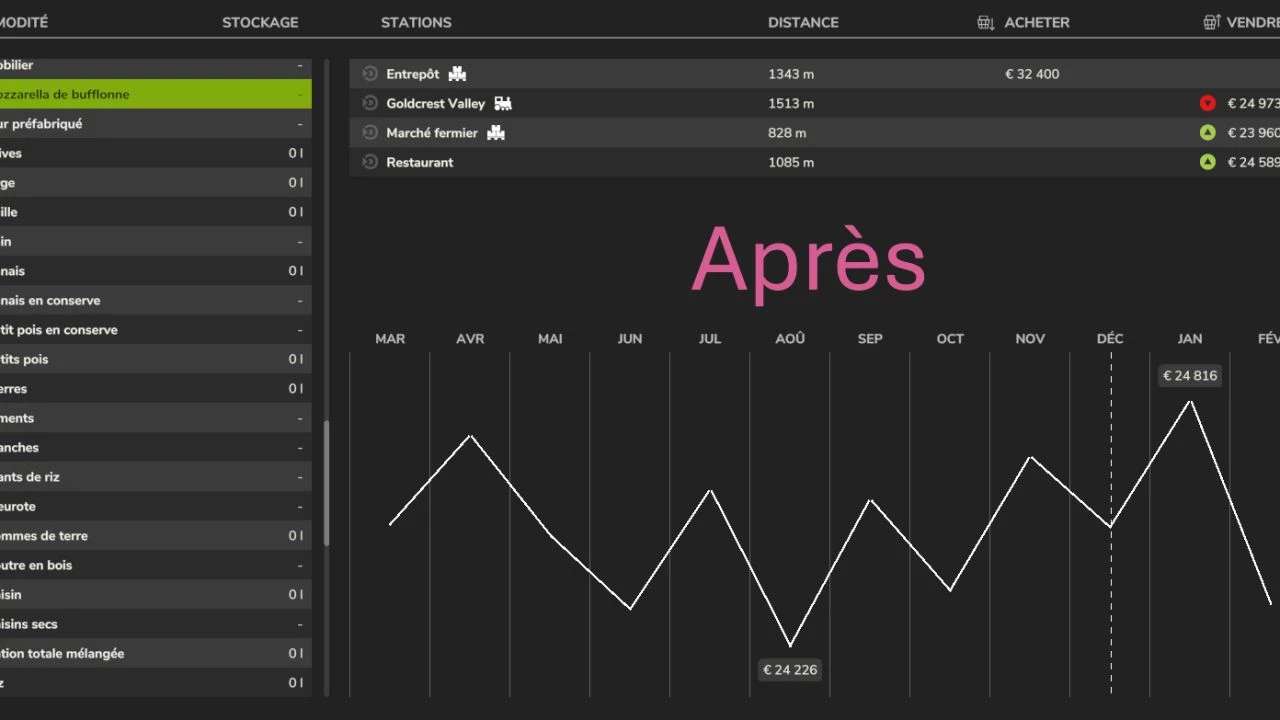Sort stations by the DISTANCE column
Screen dimensions: 1280x720
pyautogui.click(x=803, y=21)
